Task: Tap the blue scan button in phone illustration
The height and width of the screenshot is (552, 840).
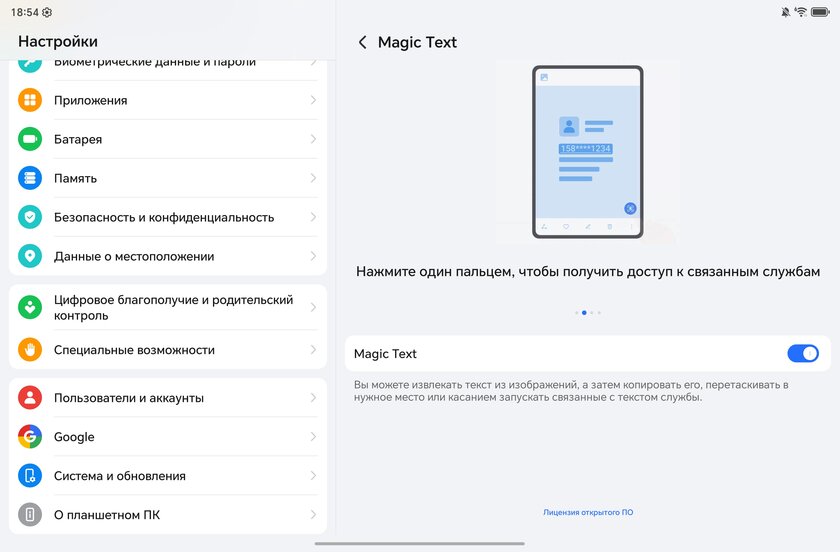Action: click(x=630, y=208)
